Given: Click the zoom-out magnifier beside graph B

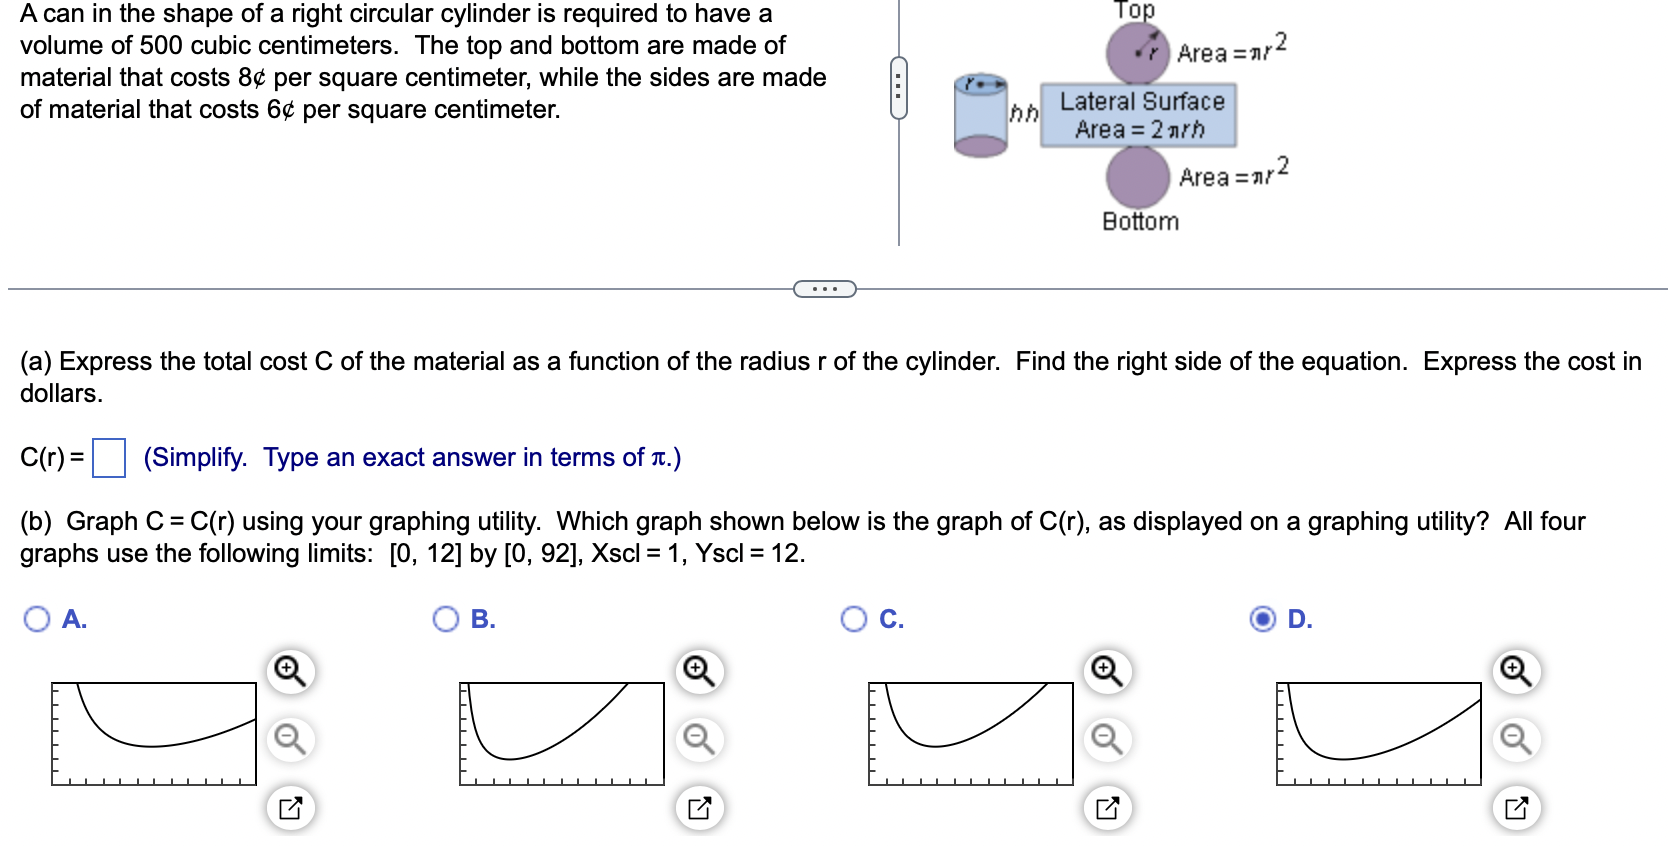Looking at the screenshot, I should click(x=697, y=737).
